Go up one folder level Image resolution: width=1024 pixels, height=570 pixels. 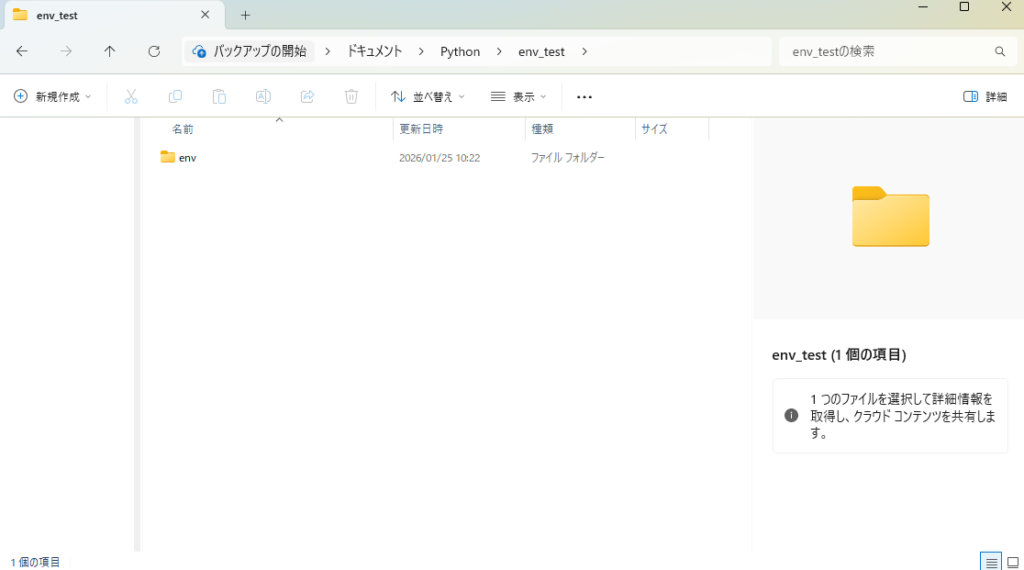pyautogui.click(x=110, y=51)
